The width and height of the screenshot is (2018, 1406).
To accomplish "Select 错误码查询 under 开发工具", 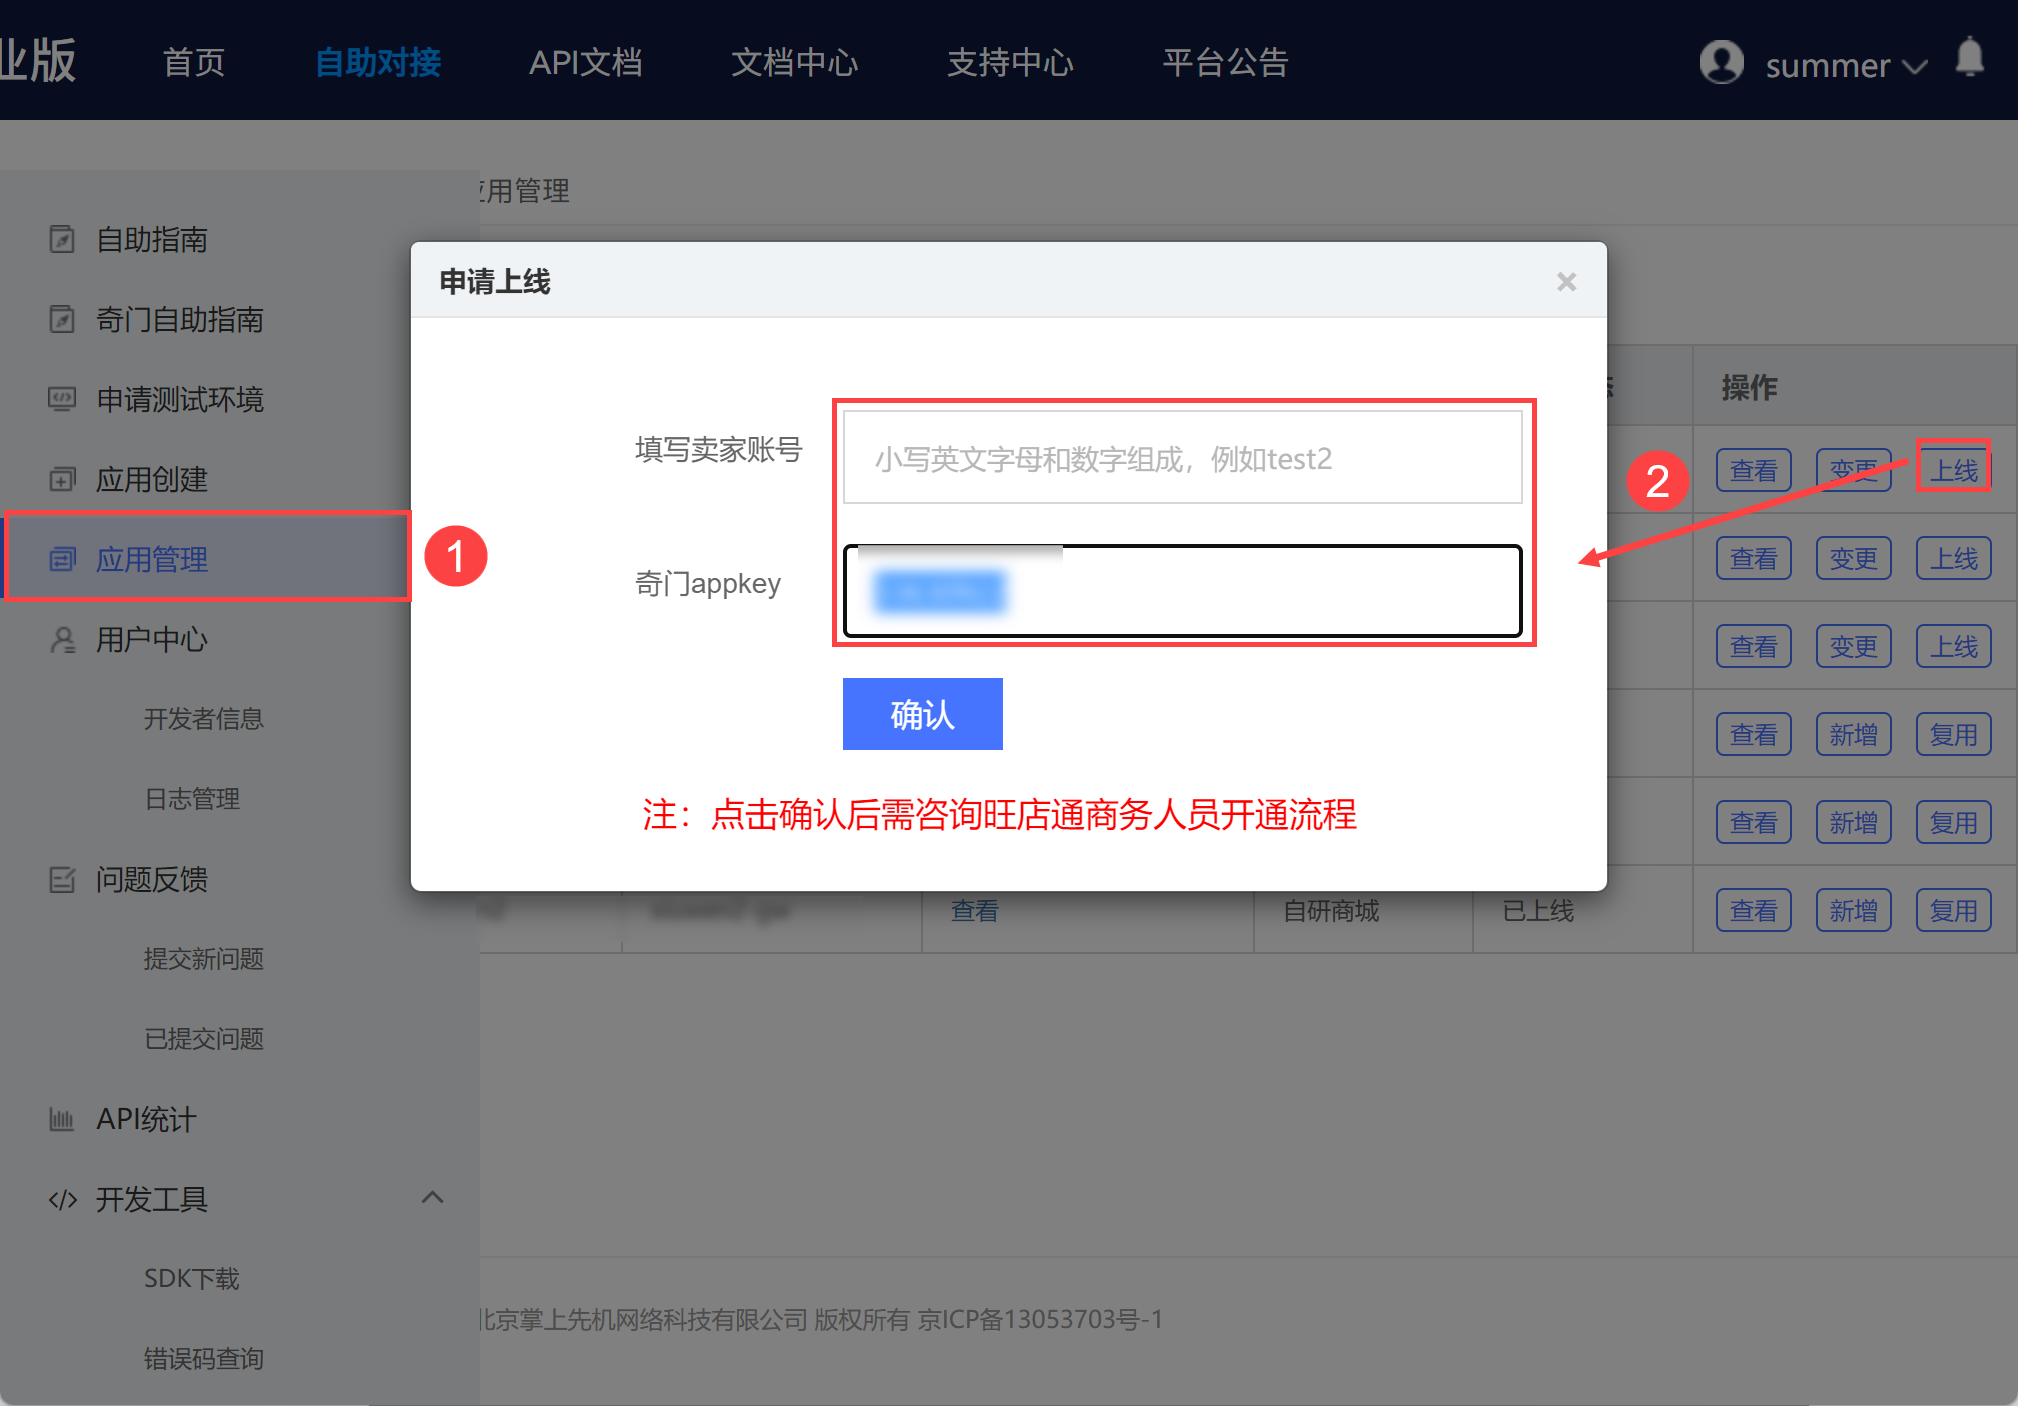I will 203,1359.
